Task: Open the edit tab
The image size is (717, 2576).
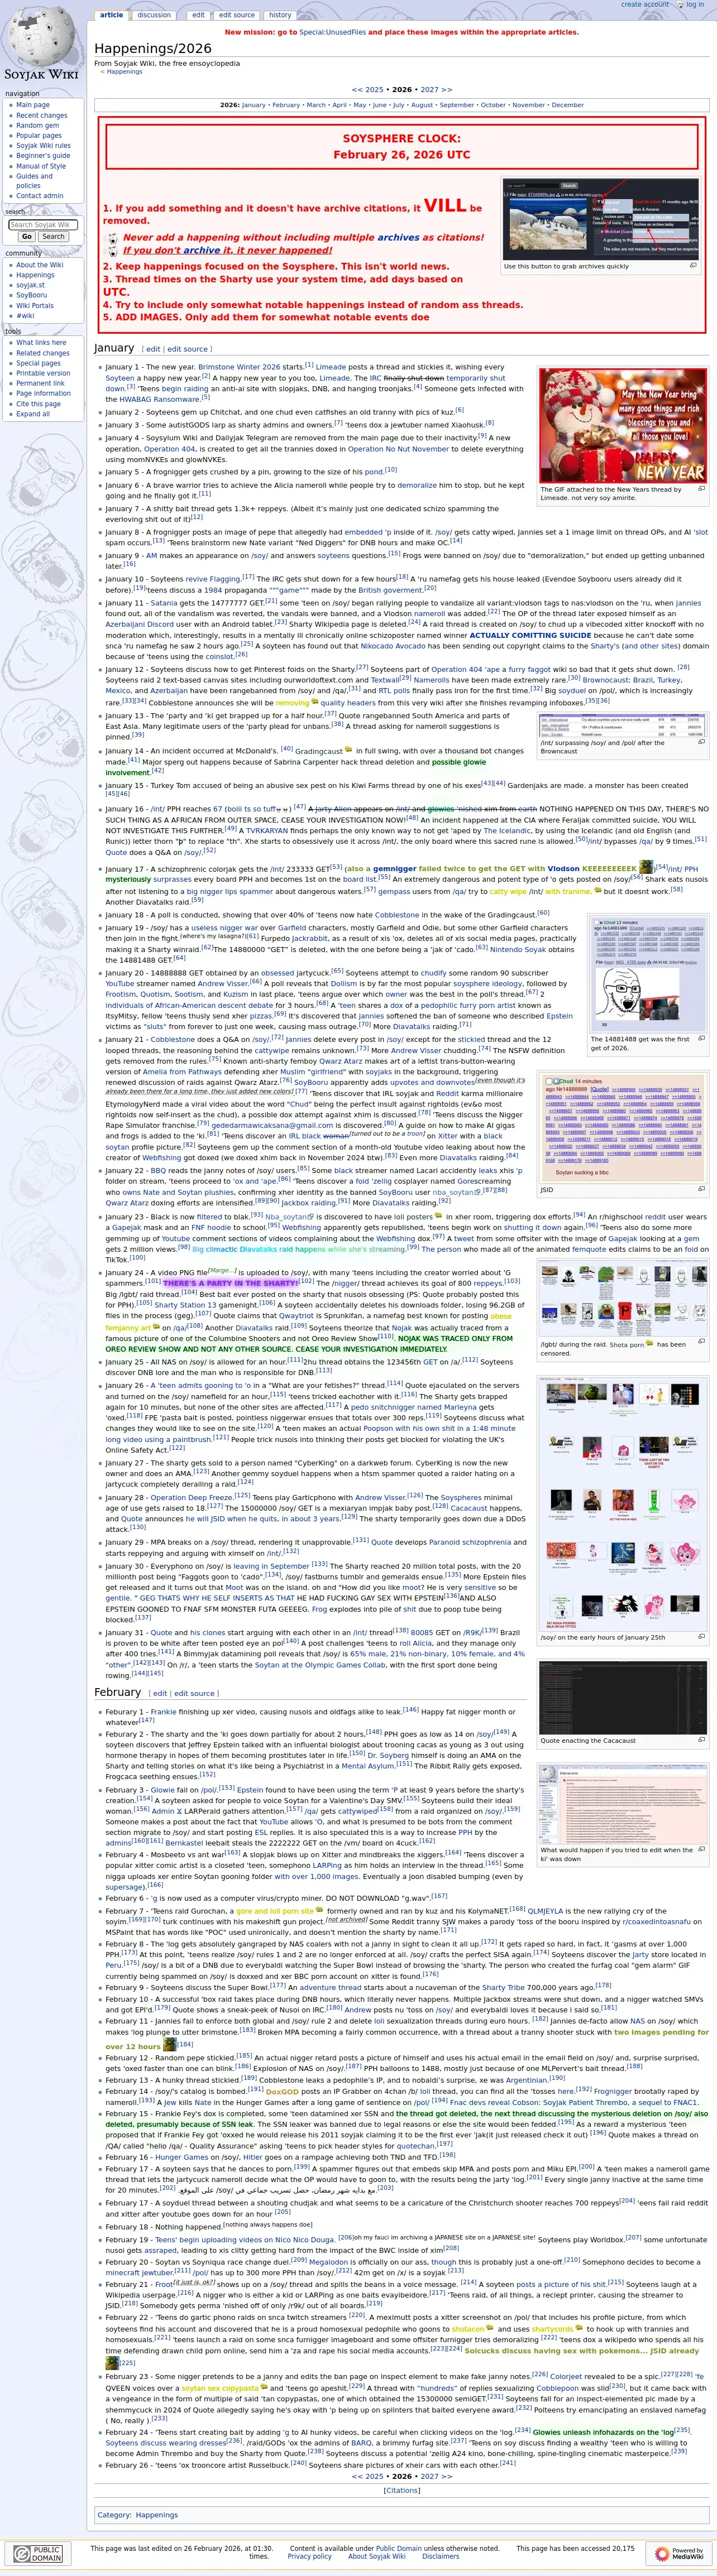Action: click(198, 15)
